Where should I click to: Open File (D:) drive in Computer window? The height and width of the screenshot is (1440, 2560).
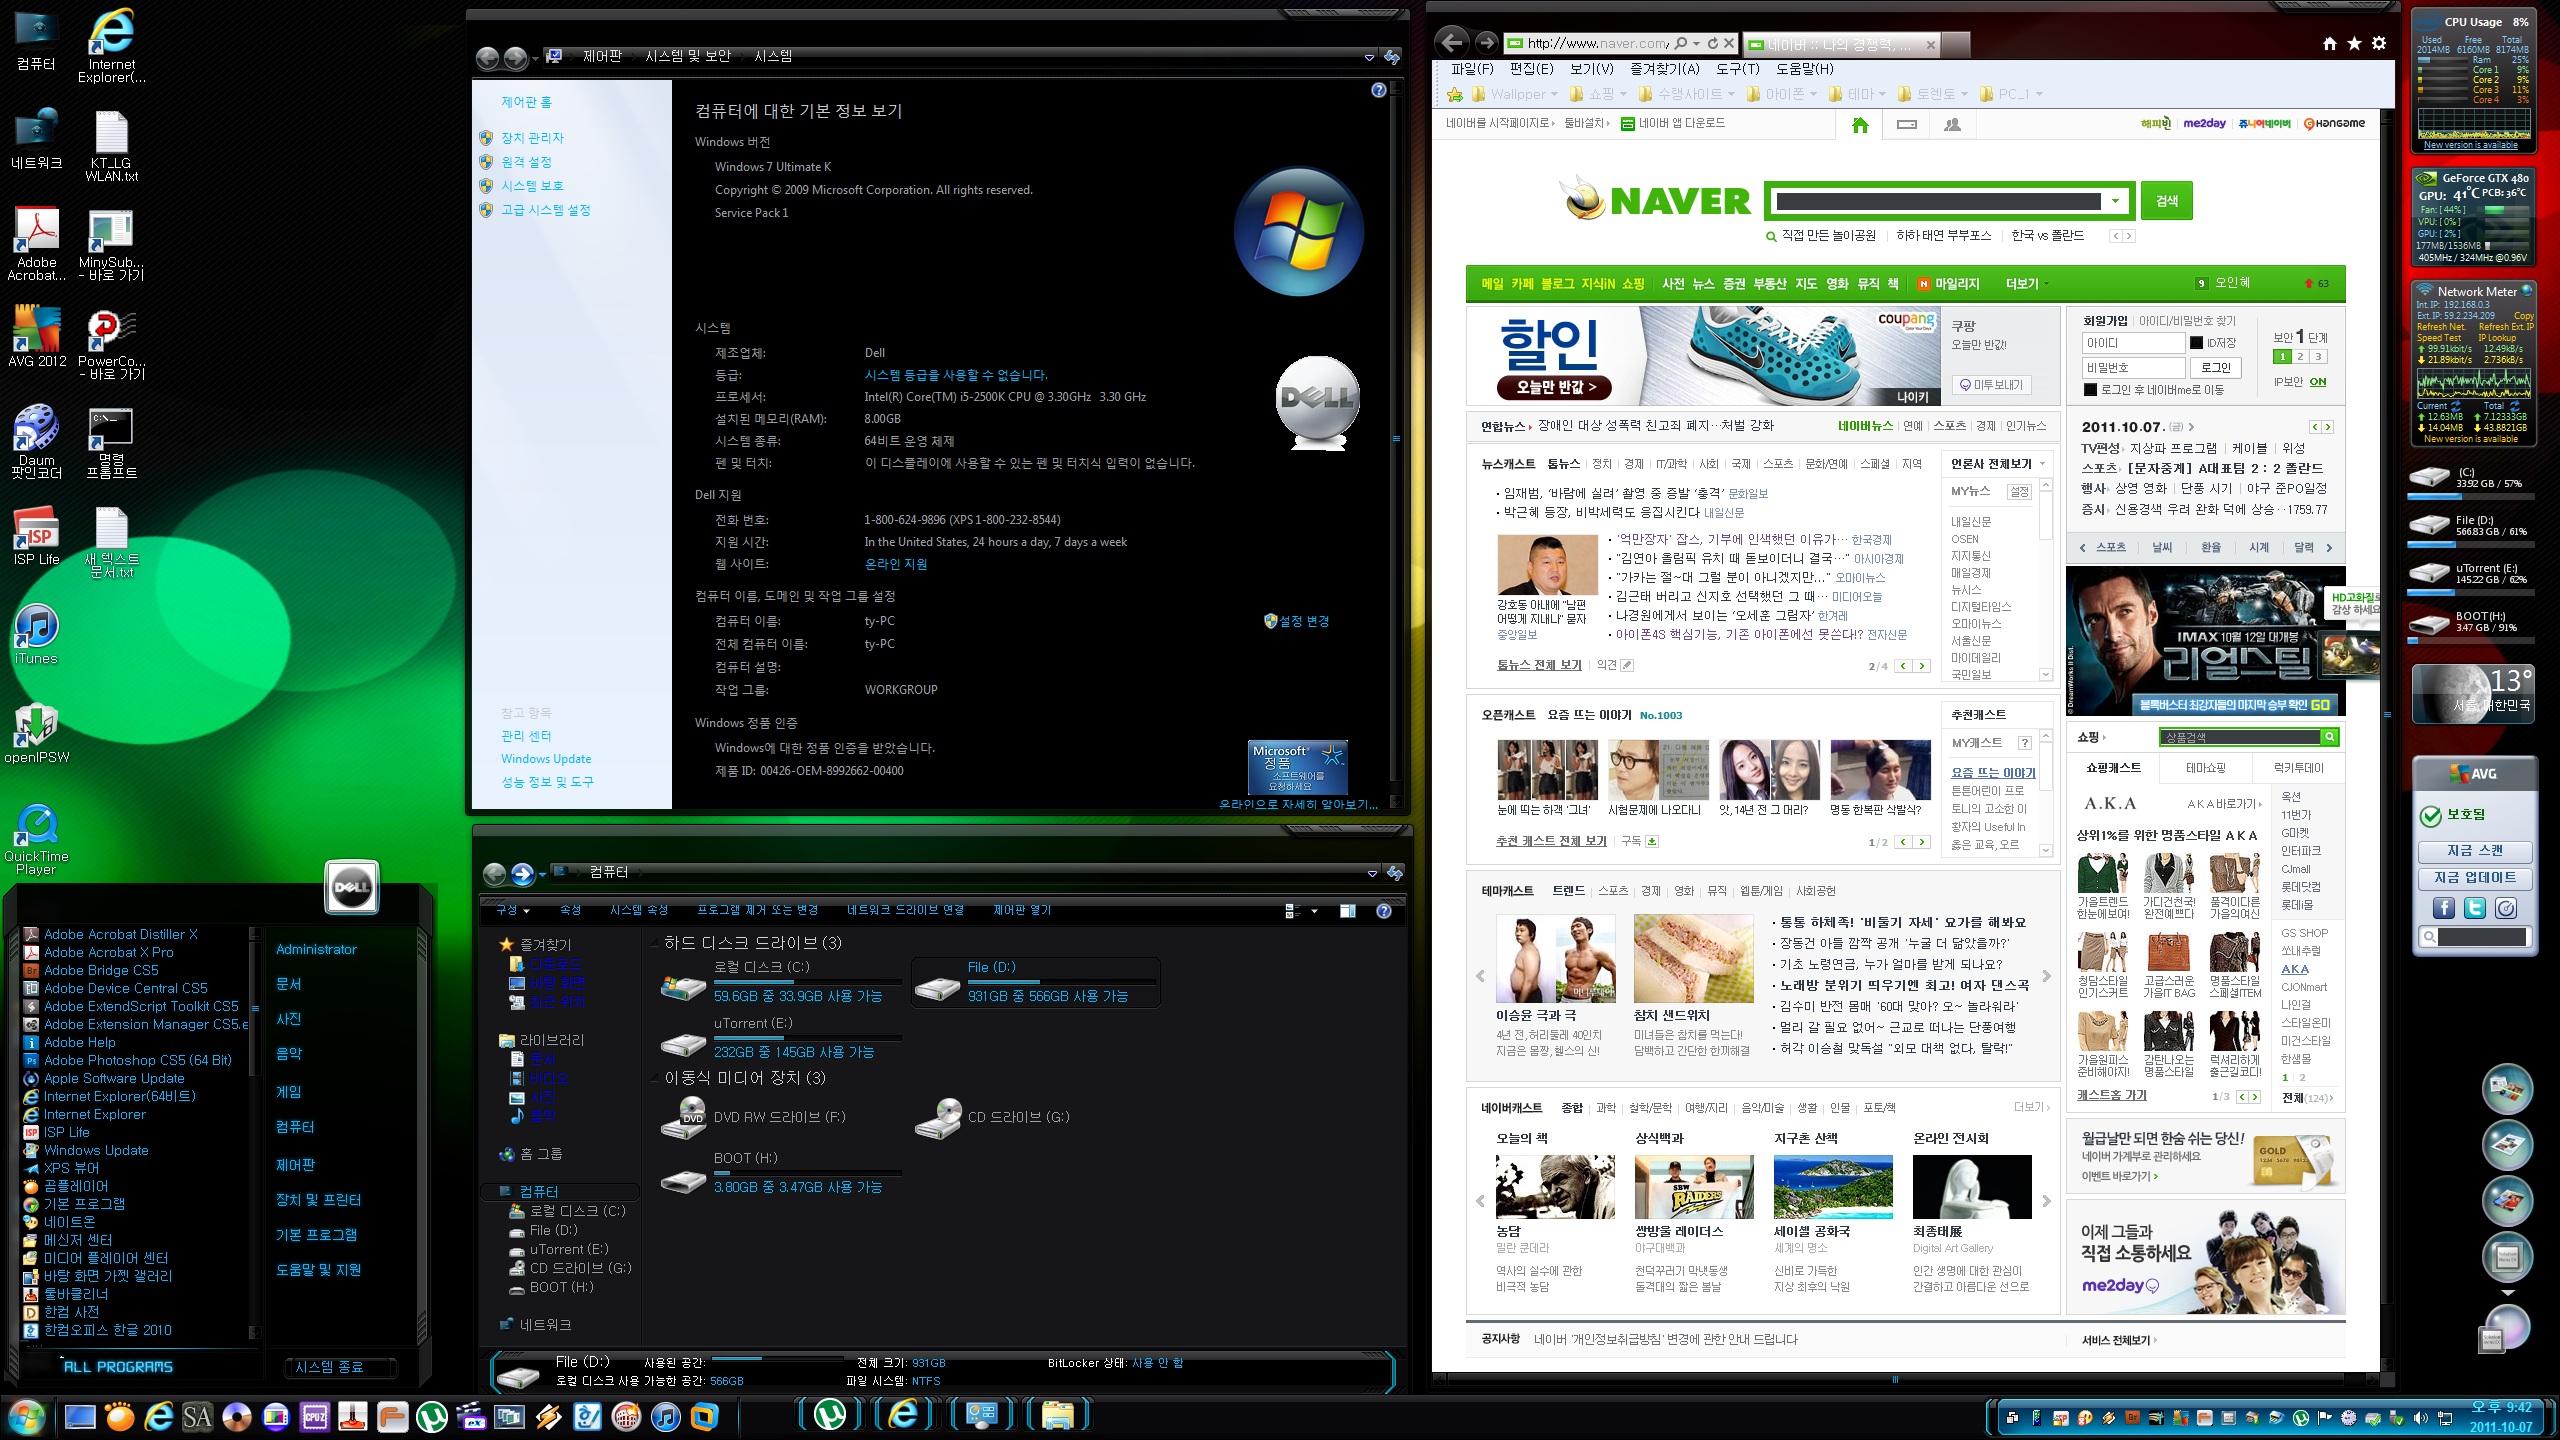[x=1036, y=982]
